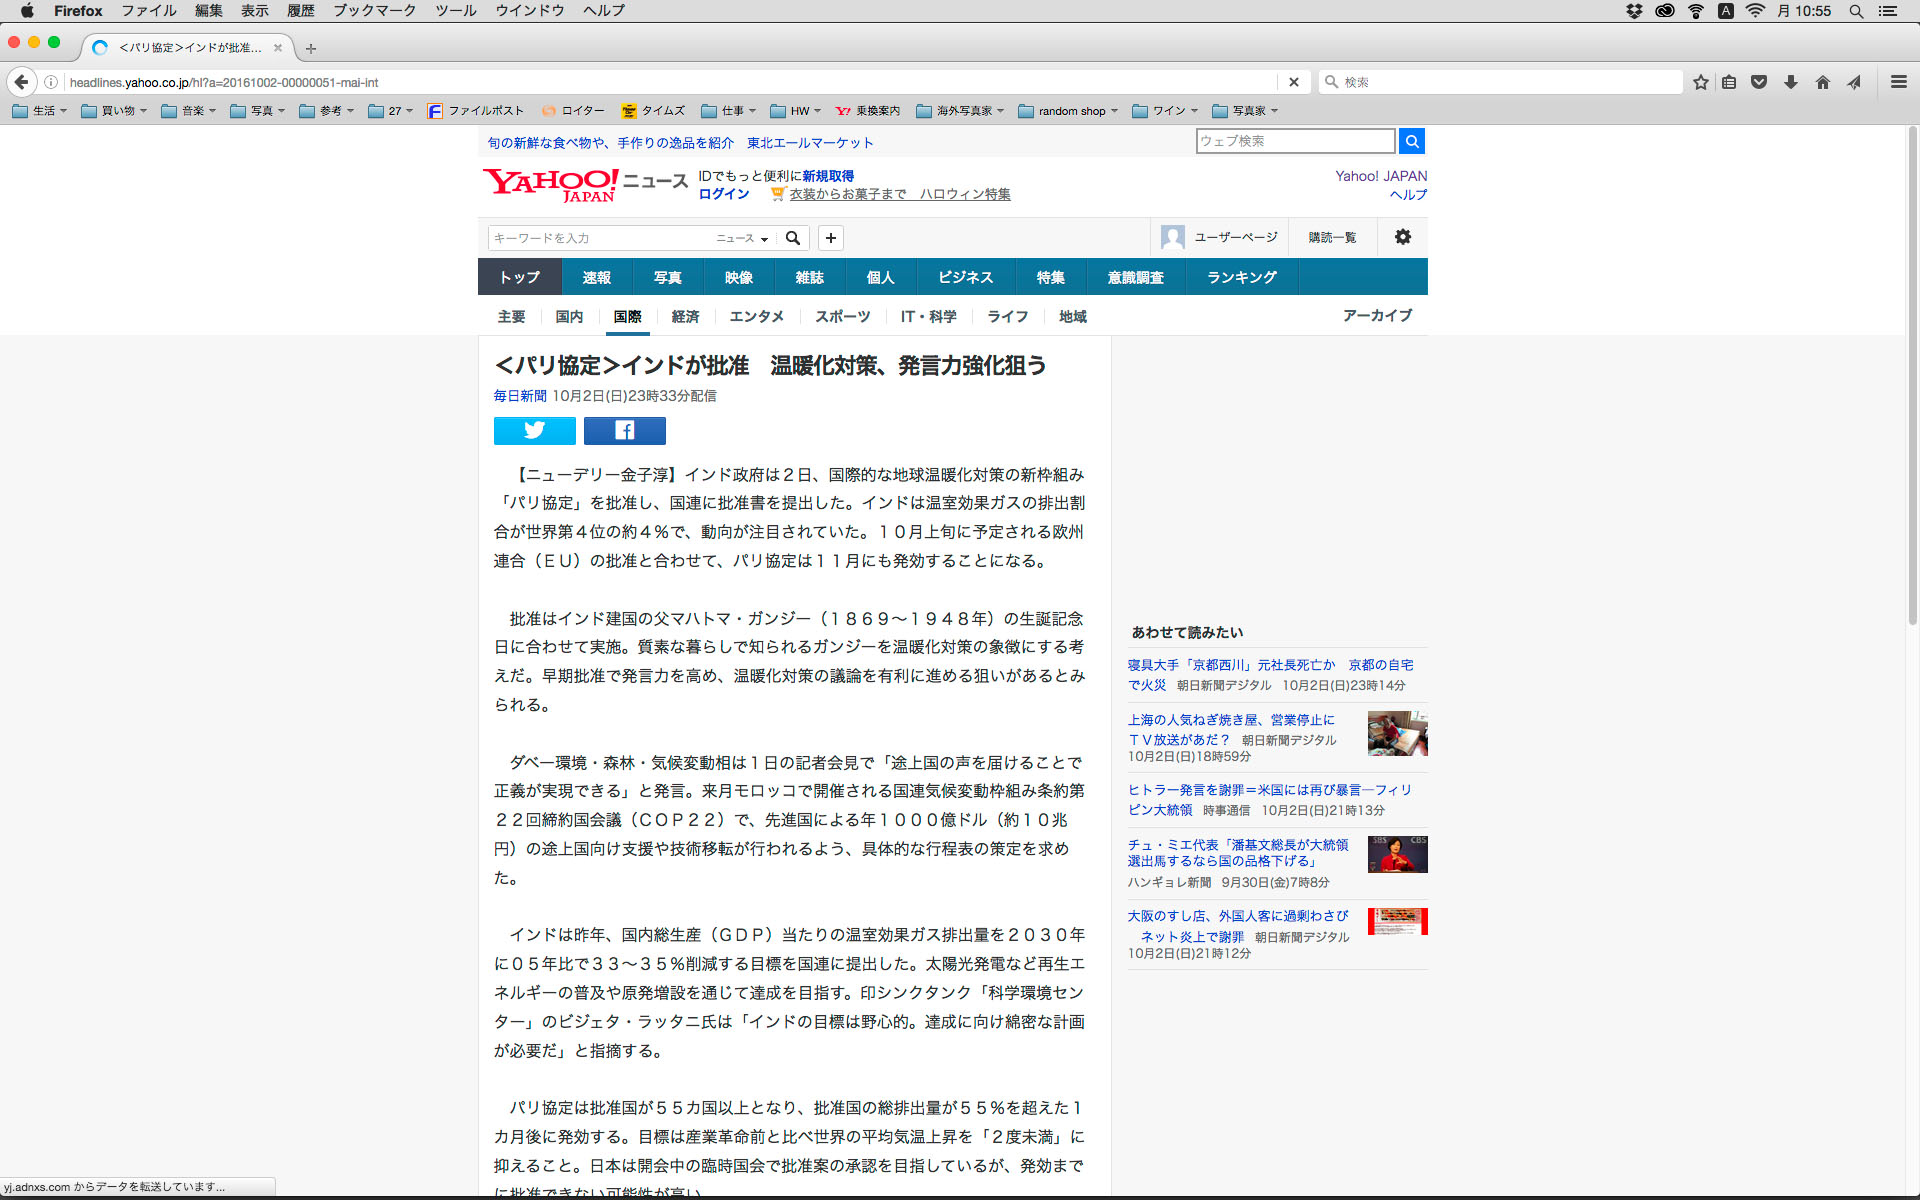Expand the ニュース search category dropdown

[x=742, y=238]
